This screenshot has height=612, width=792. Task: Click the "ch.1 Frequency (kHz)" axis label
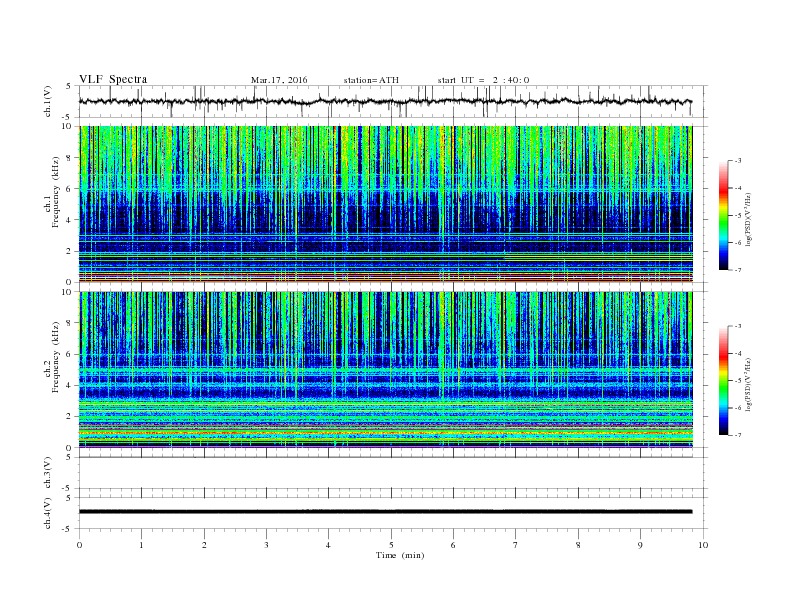(51, 192)
